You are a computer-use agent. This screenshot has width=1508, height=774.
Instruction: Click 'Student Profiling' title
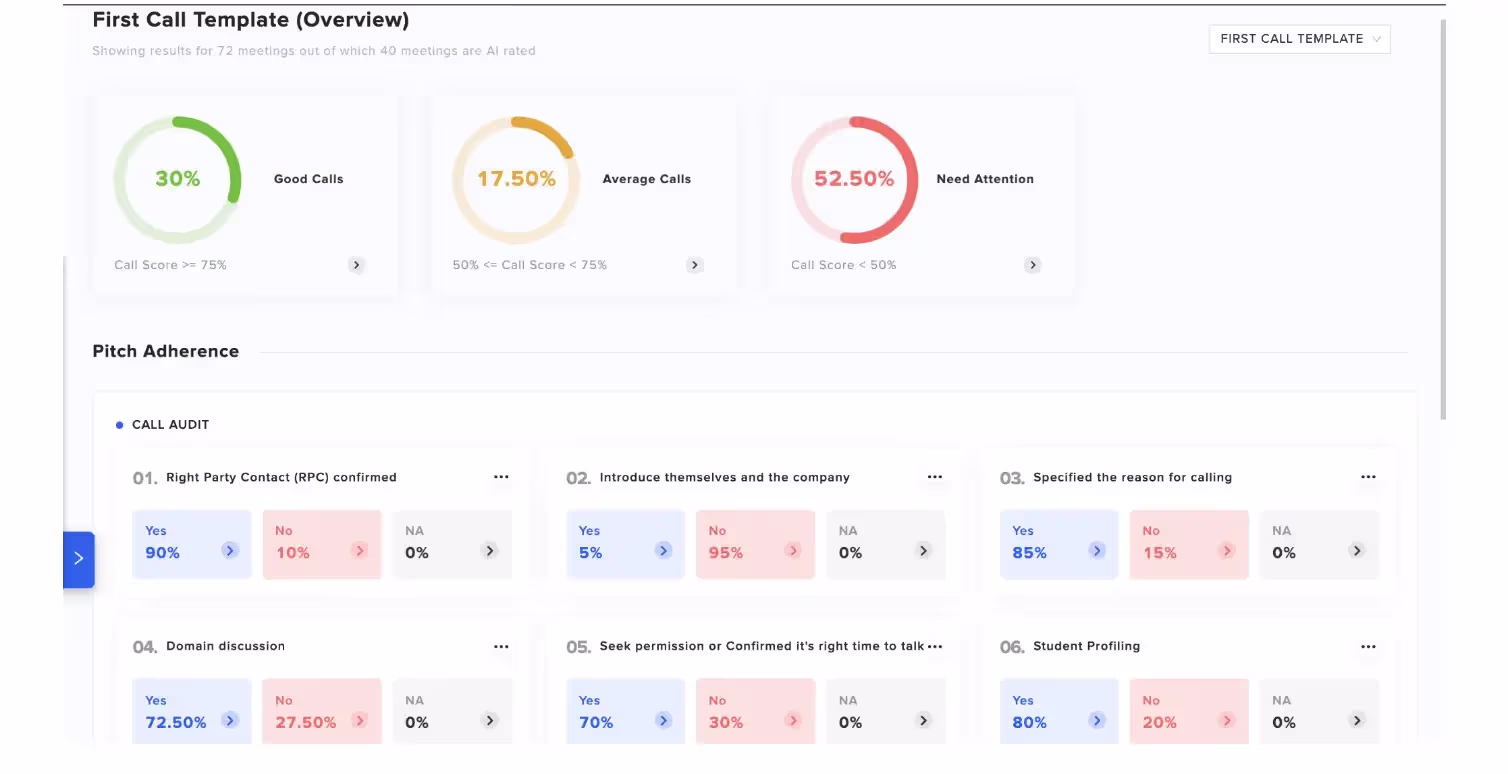[x=1086, y=647]
